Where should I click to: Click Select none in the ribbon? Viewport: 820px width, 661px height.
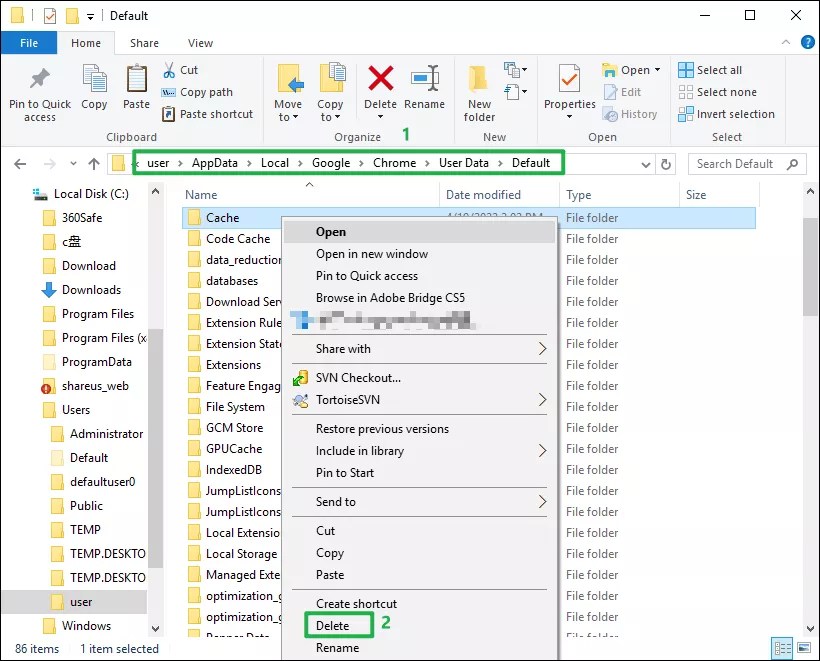pos(718,92)
